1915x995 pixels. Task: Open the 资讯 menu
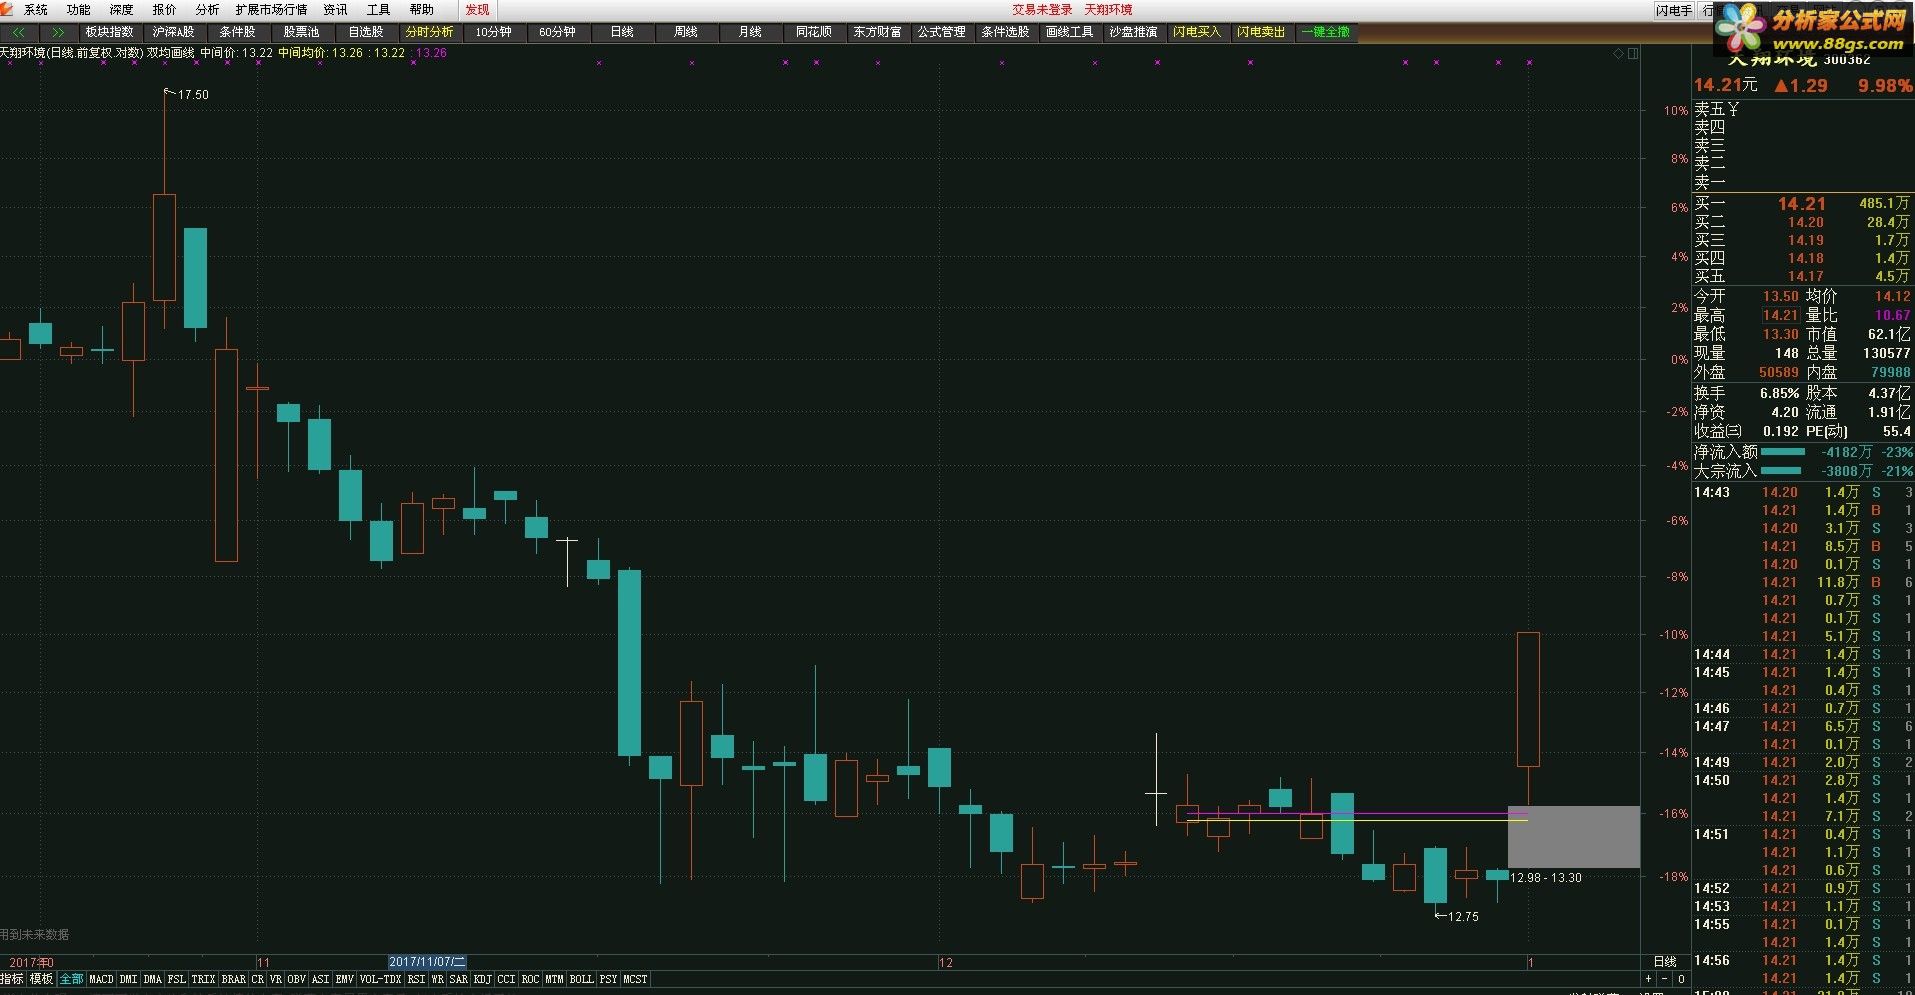pos(336,10)
